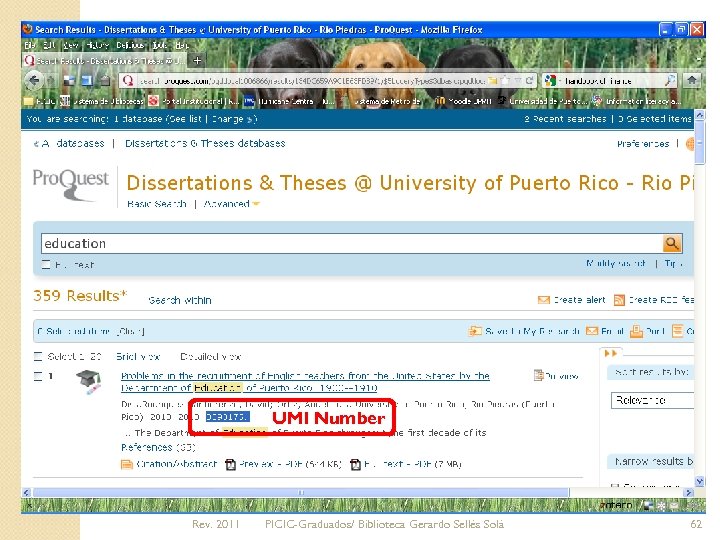Open the File menu

[30, 45]
